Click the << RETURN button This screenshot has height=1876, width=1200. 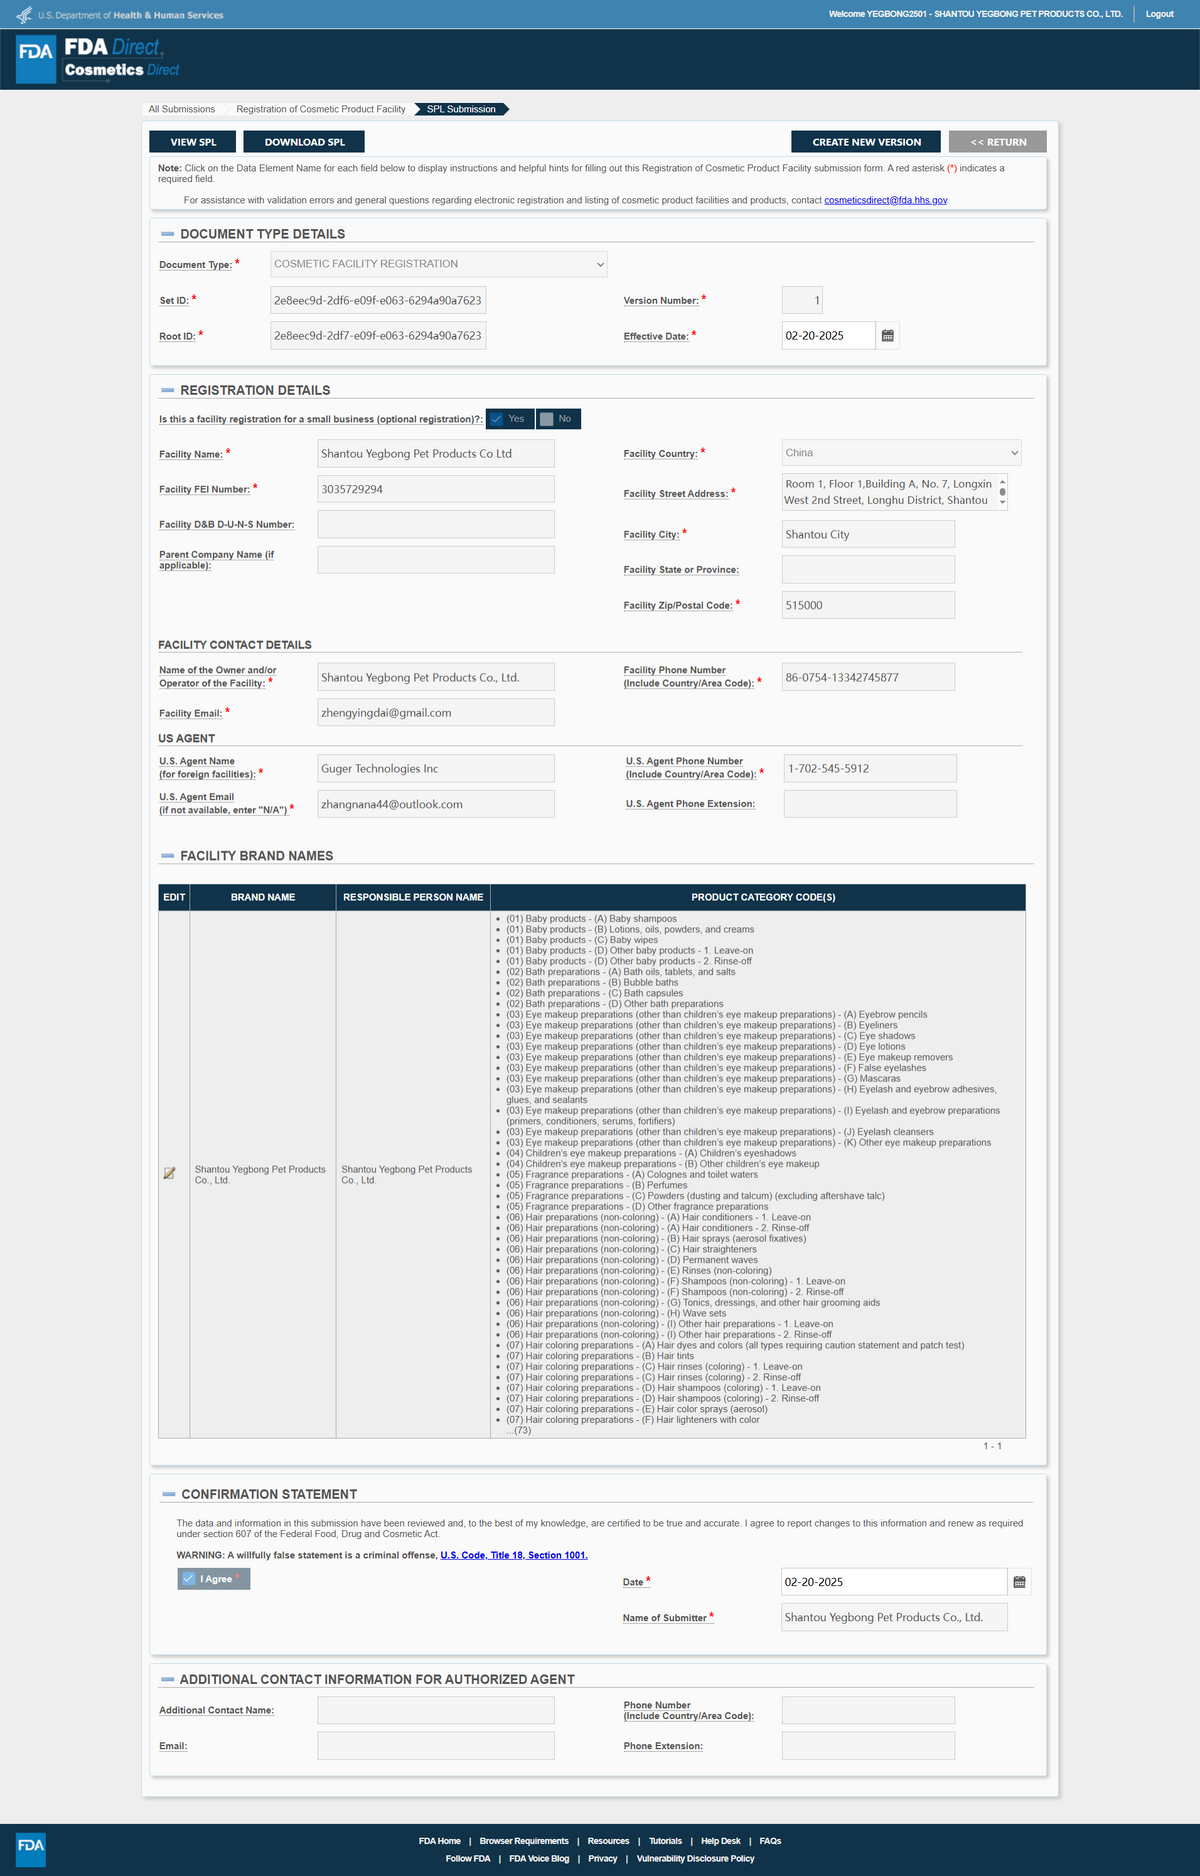[x=998, y=142]
